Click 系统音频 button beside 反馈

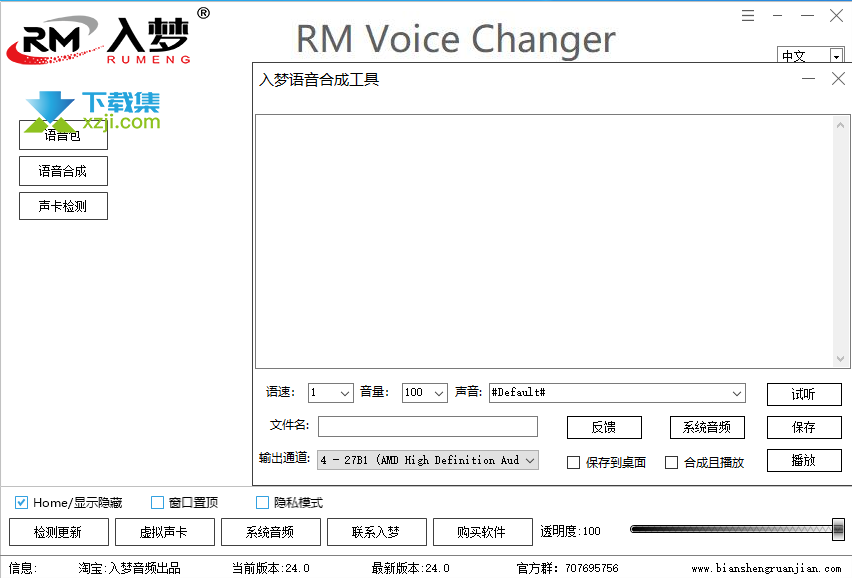[707, 427]
